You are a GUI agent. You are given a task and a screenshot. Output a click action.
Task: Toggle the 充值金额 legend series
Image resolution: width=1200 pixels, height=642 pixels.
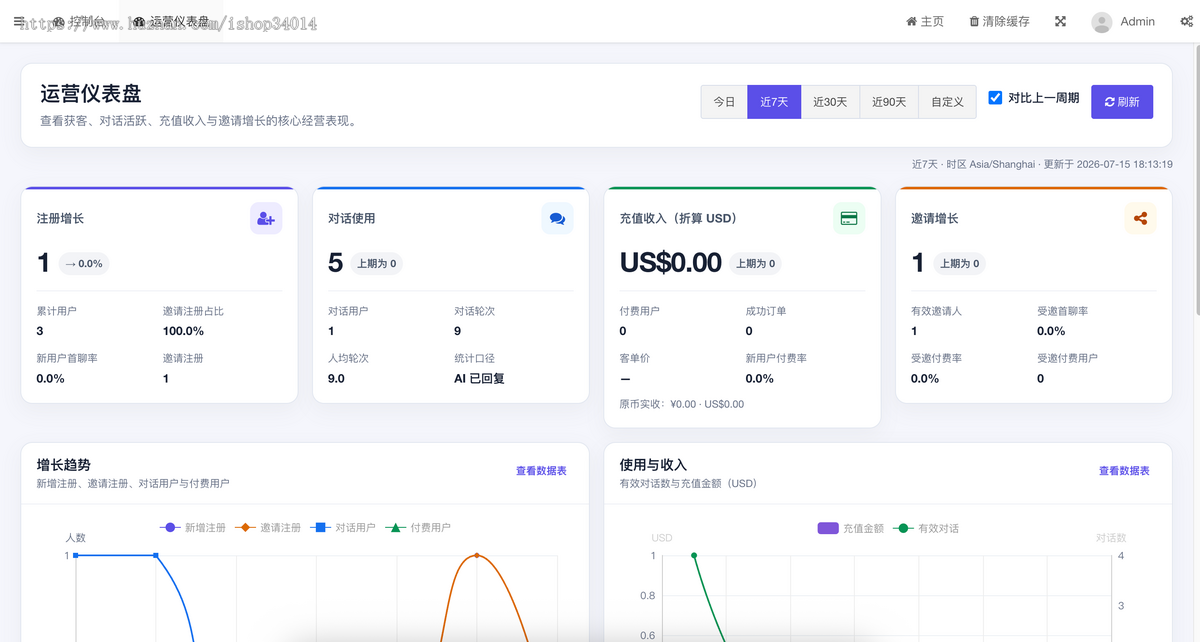851,528
